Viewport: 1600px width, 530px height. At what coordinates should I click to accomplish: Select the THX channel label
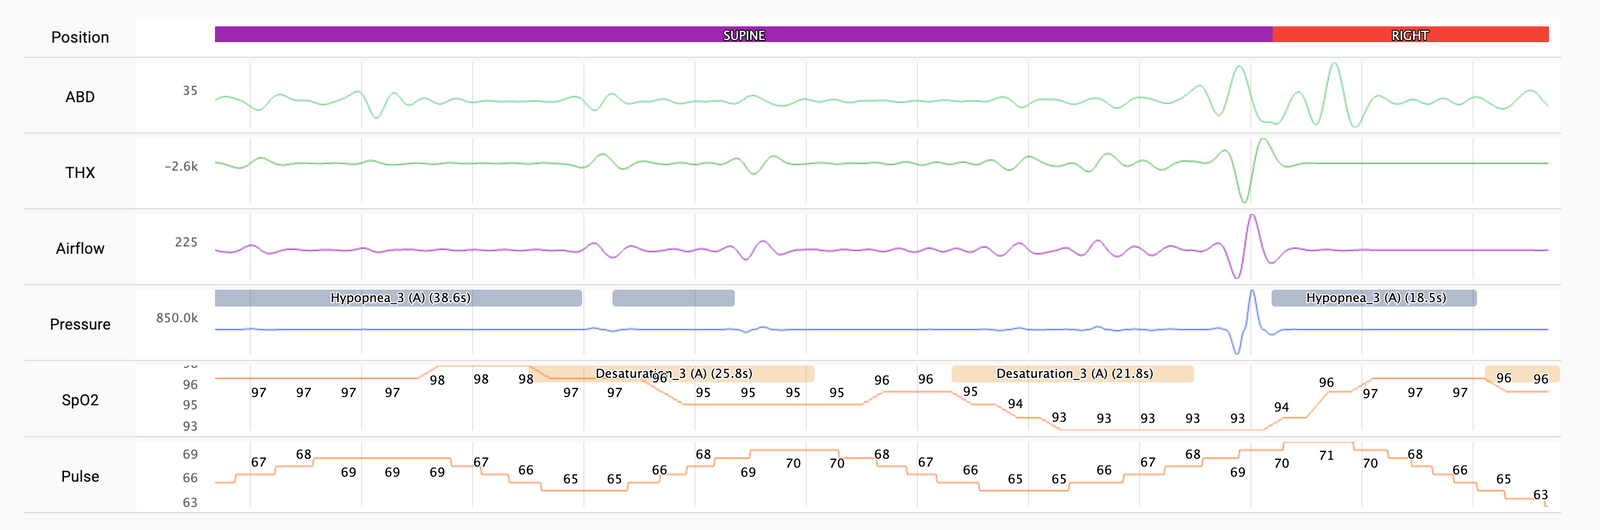[80, 173]
